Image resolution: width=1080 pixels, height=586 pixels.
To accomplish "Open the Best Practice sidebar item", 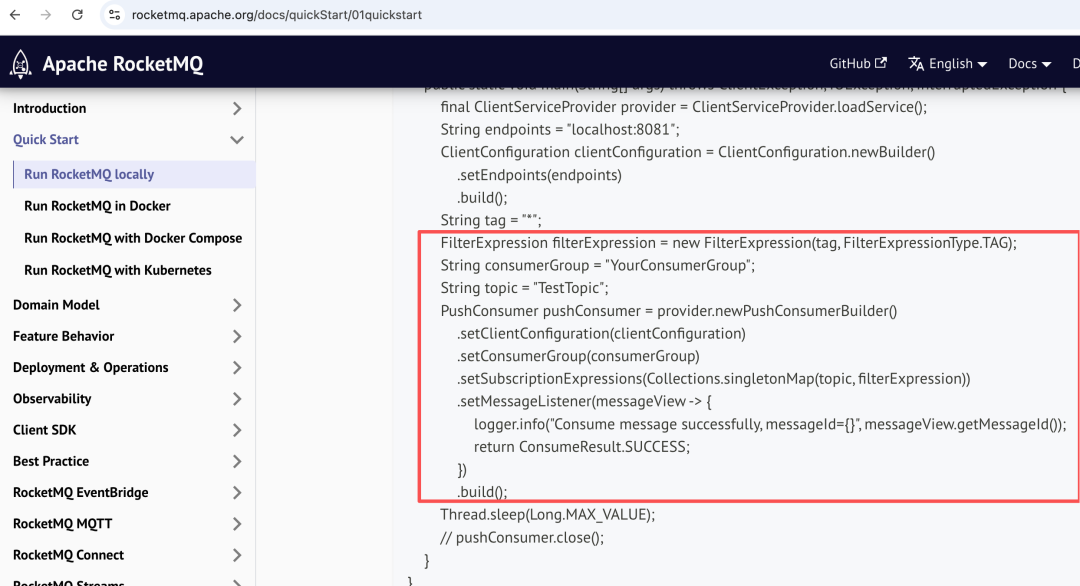I will [51, 461].
